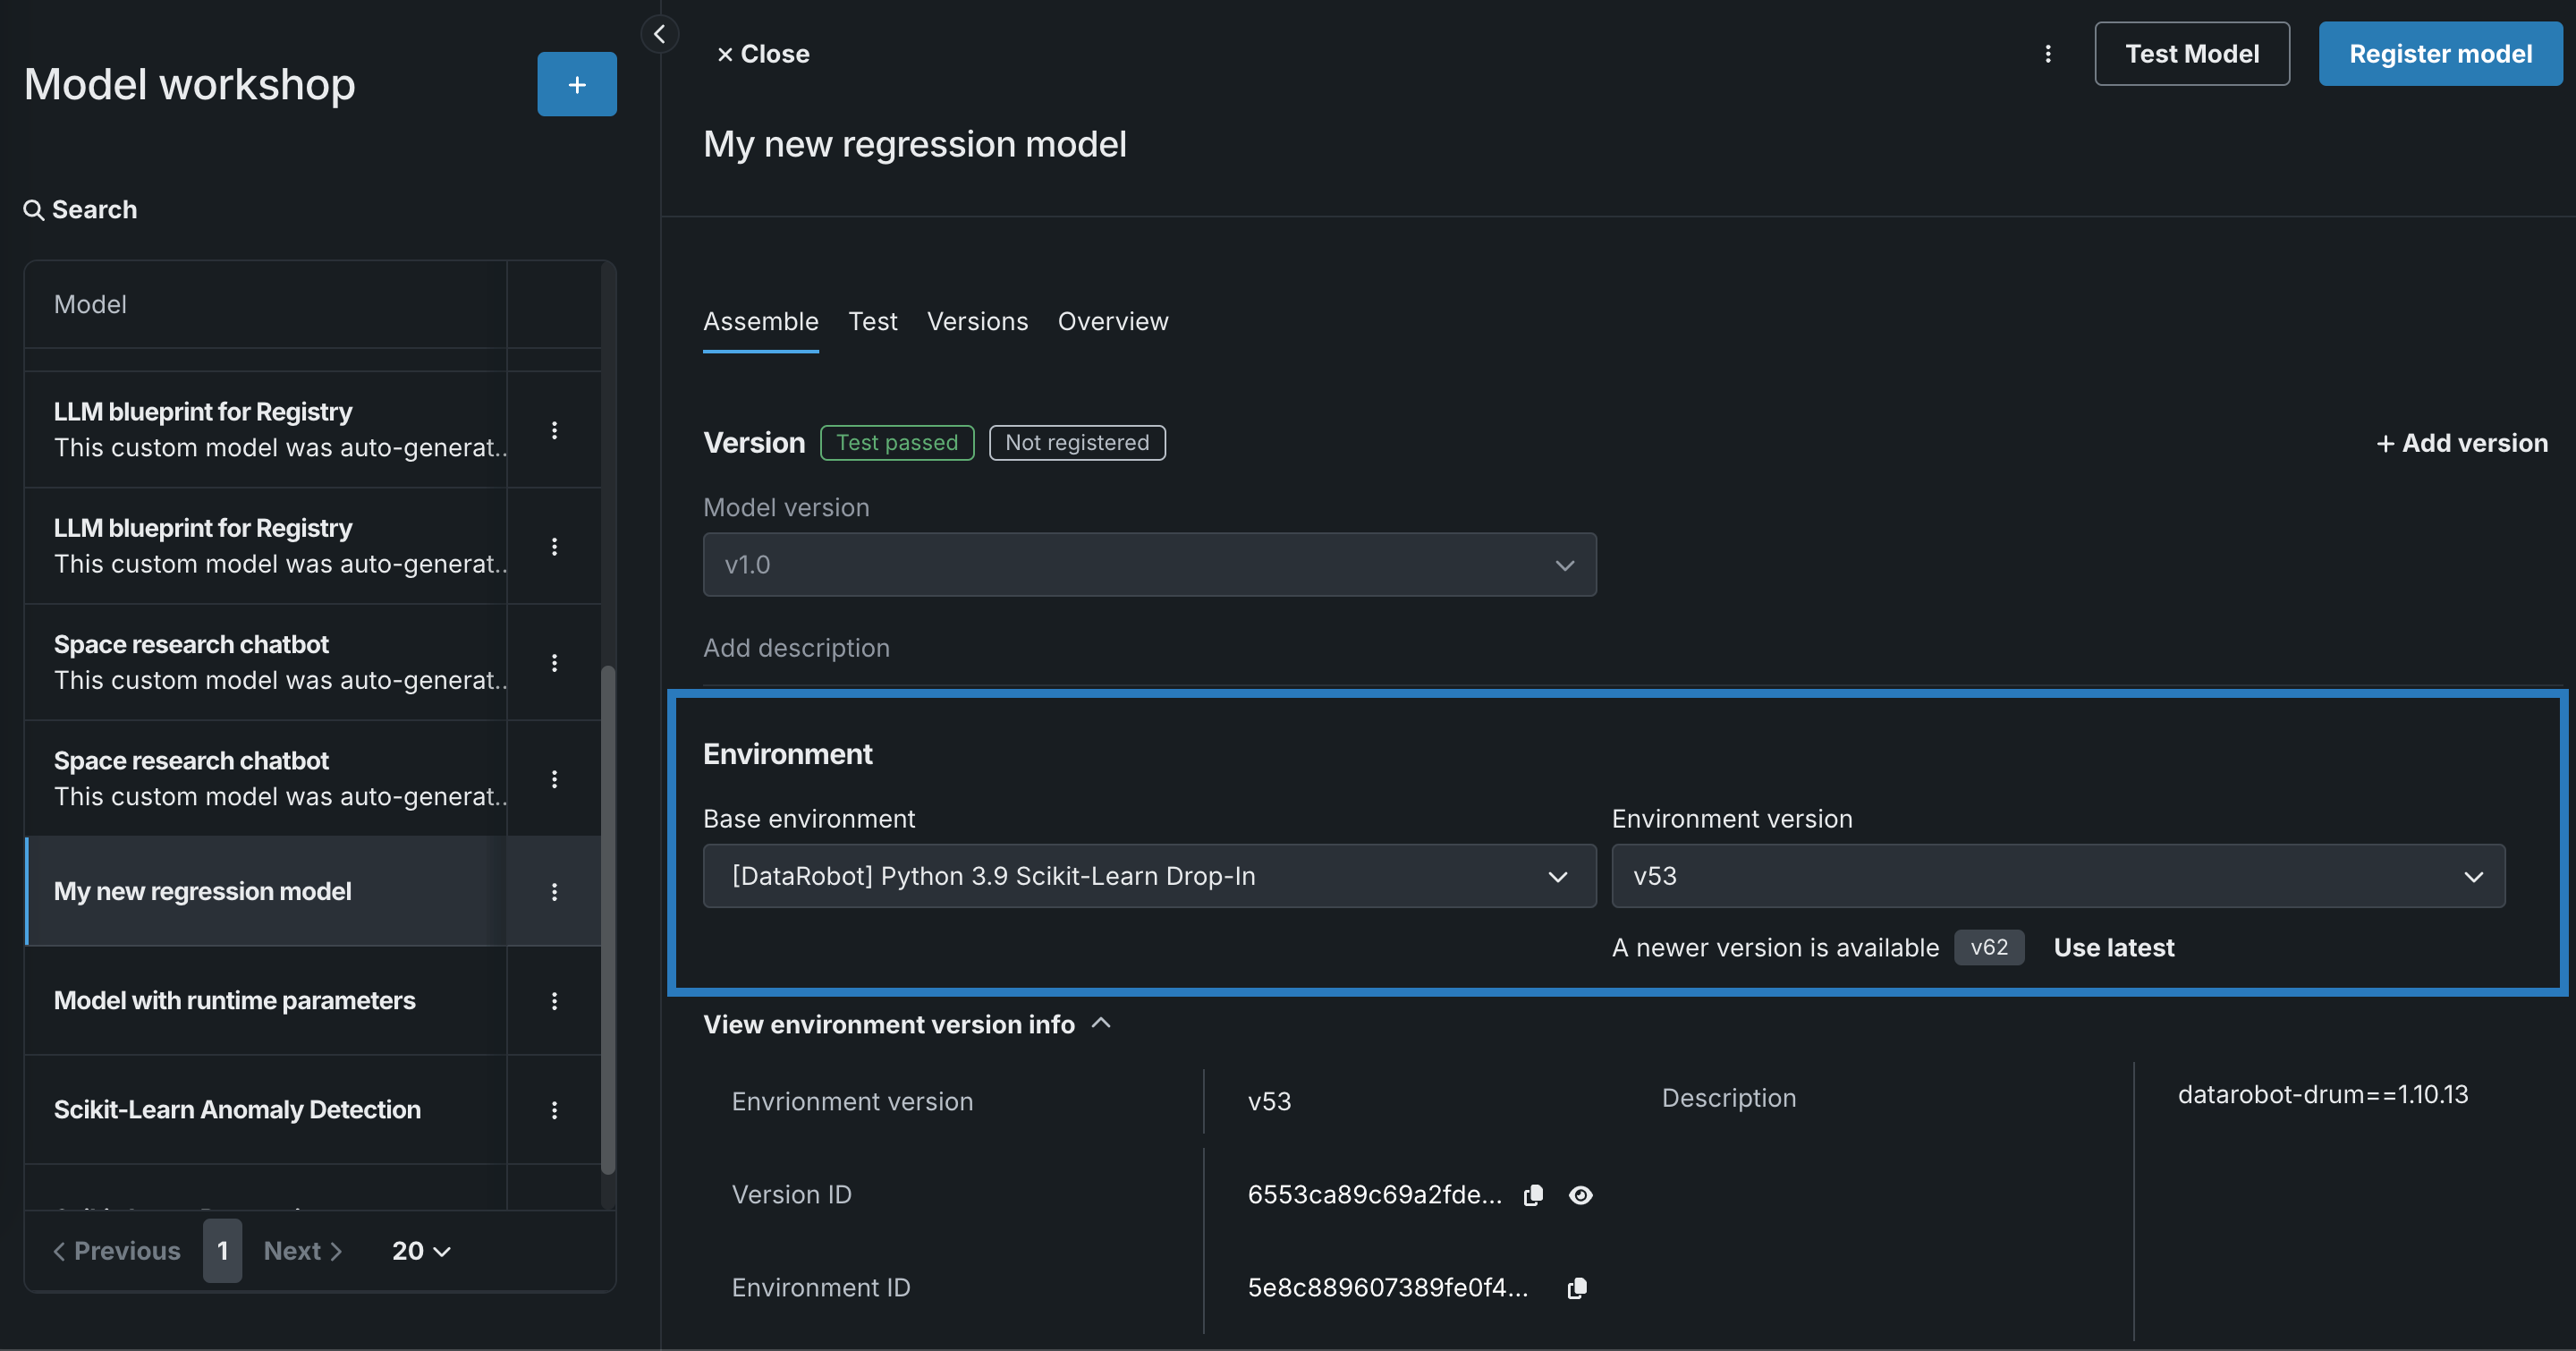
Task: Click the Register model button
Action: coord(2439,54)
